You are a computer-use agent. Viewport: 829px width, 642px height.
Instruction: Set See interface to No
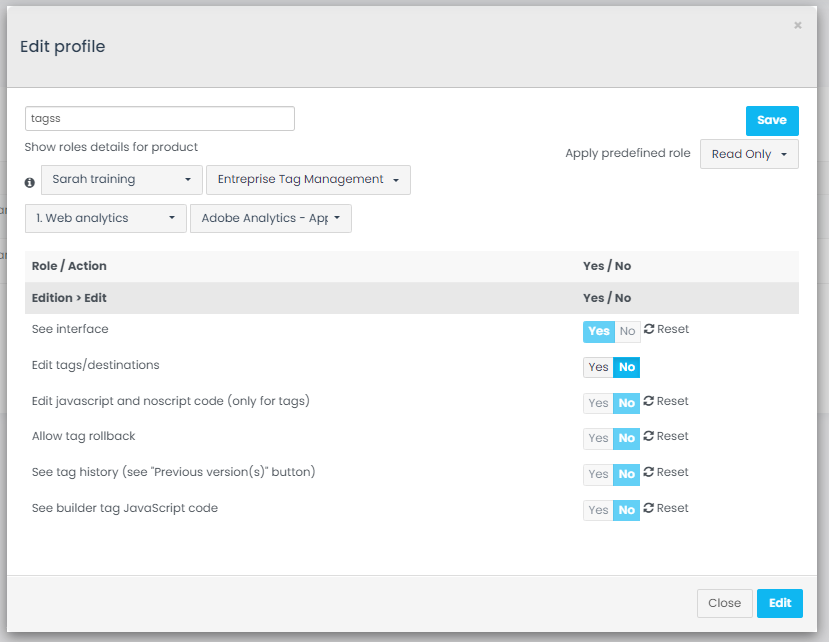(627, 332)
